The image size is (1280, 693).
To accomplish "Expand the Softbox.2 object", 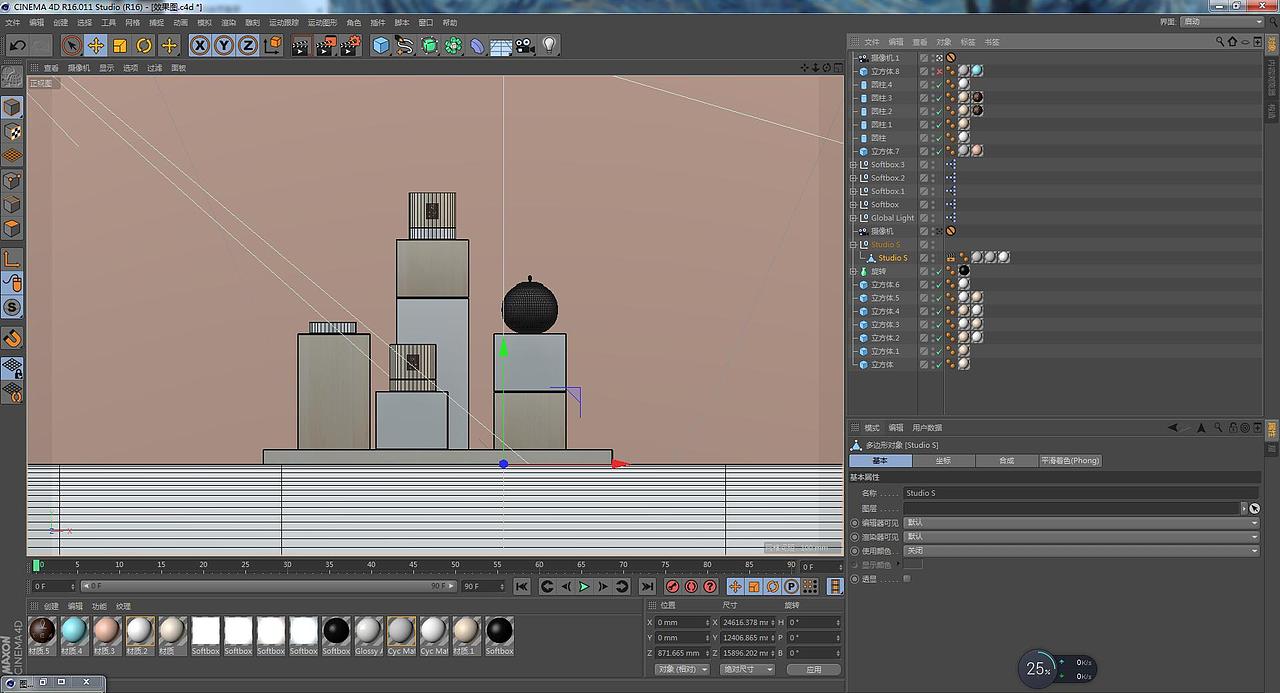I will click(853, 178).
